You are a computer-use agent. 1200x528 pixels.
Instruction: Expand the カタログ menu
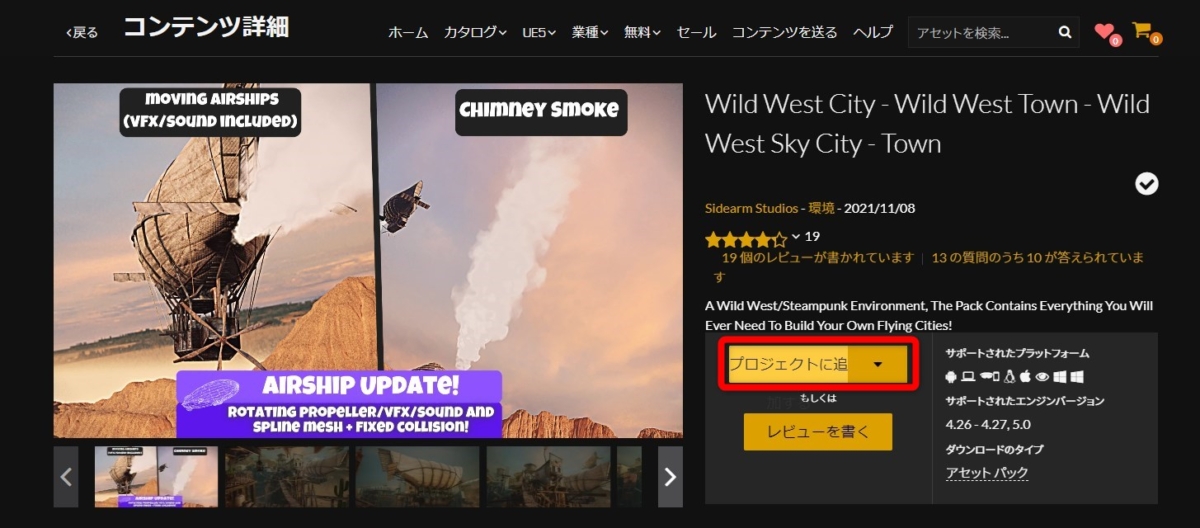click(x=475, y=32)
